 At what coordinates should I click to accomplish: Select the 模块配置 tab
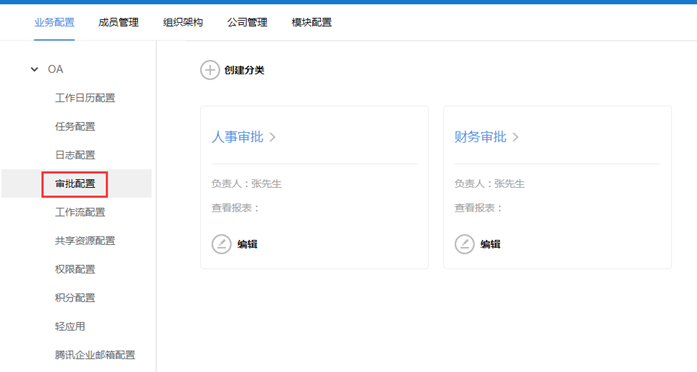[x=312, y=22]
